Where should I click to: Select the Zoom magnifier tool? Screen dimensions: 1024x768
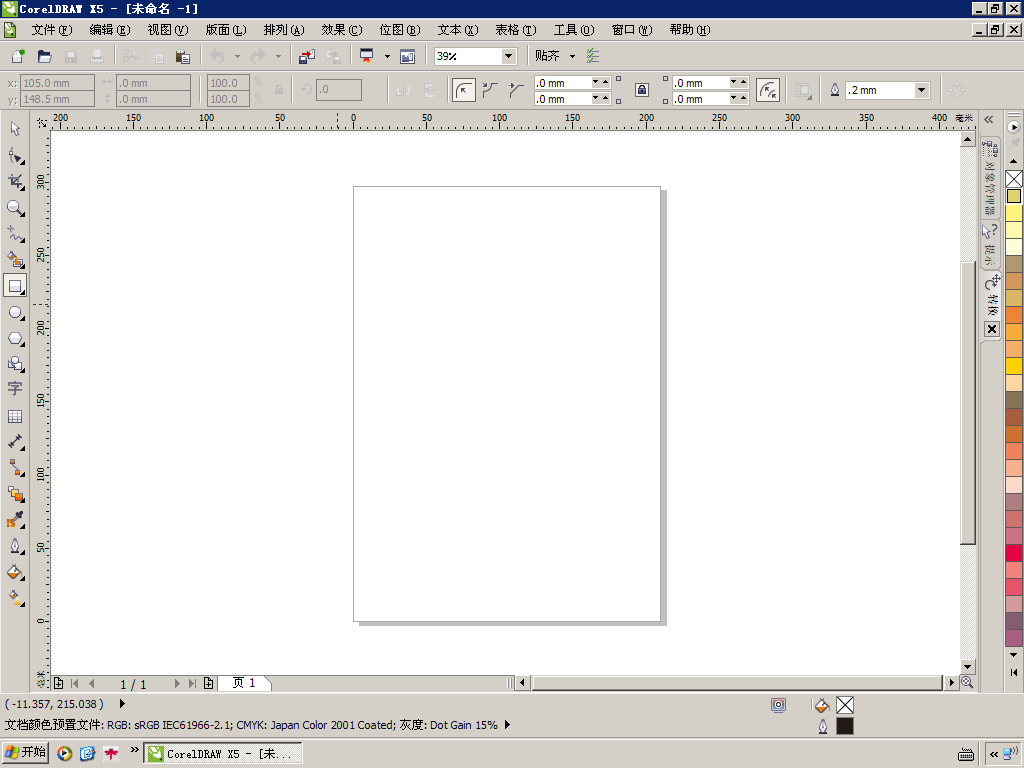(15, 208)
